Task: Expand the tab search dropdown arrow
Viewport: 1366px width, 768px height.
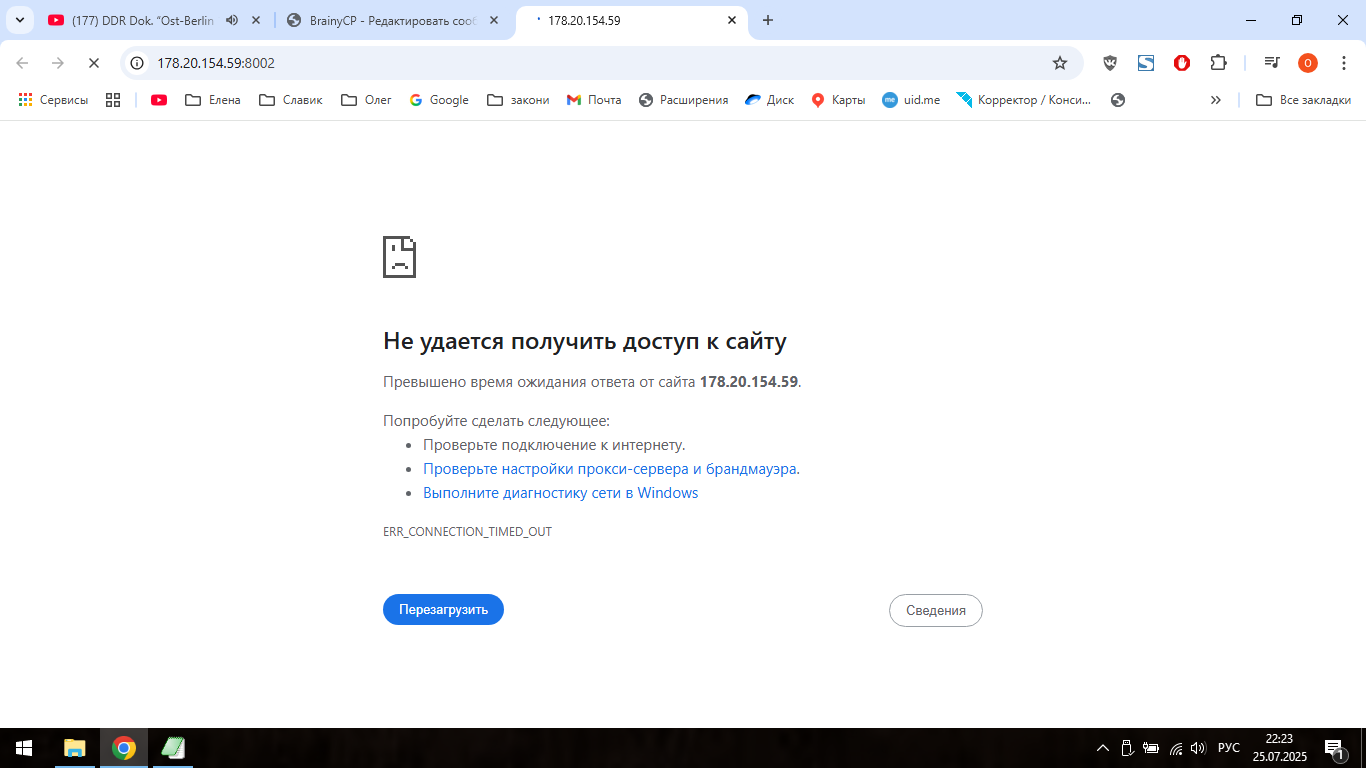Action: click(19, 20)
